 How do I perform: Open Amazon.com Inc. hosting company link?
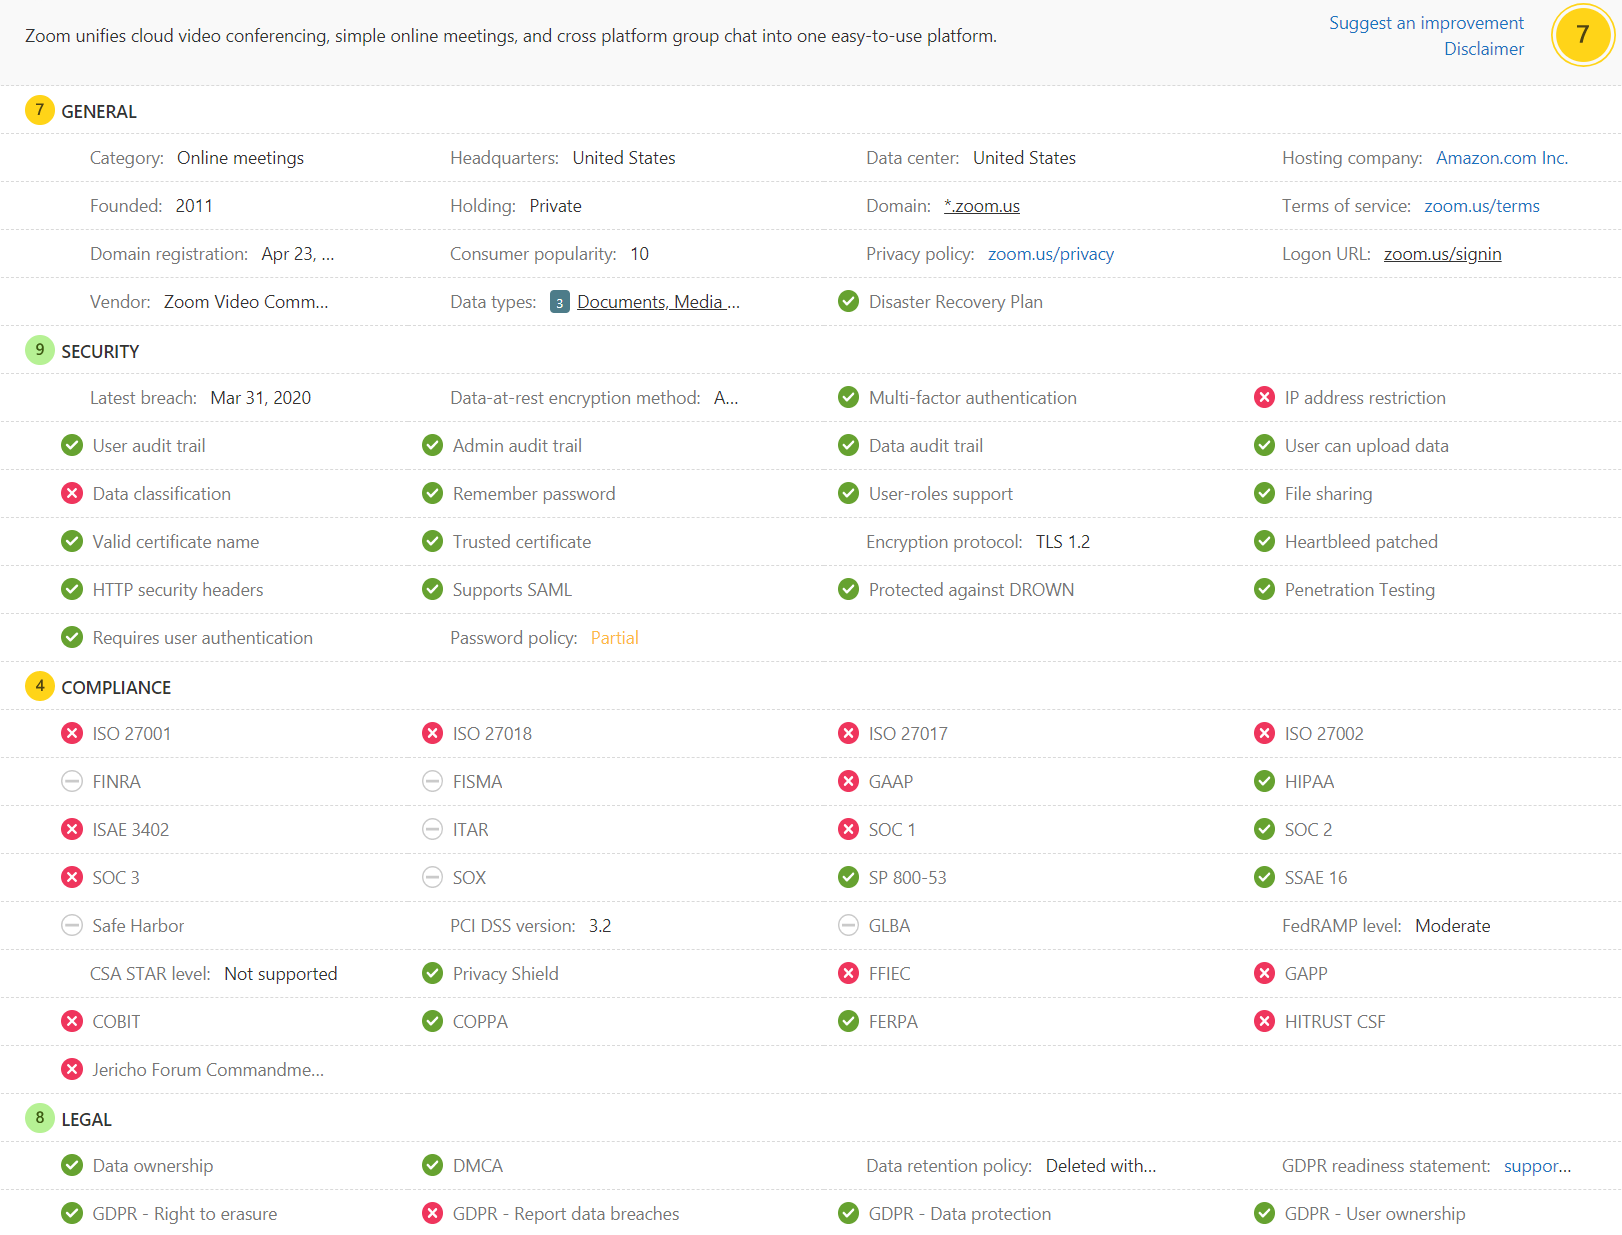(1502, 158)
